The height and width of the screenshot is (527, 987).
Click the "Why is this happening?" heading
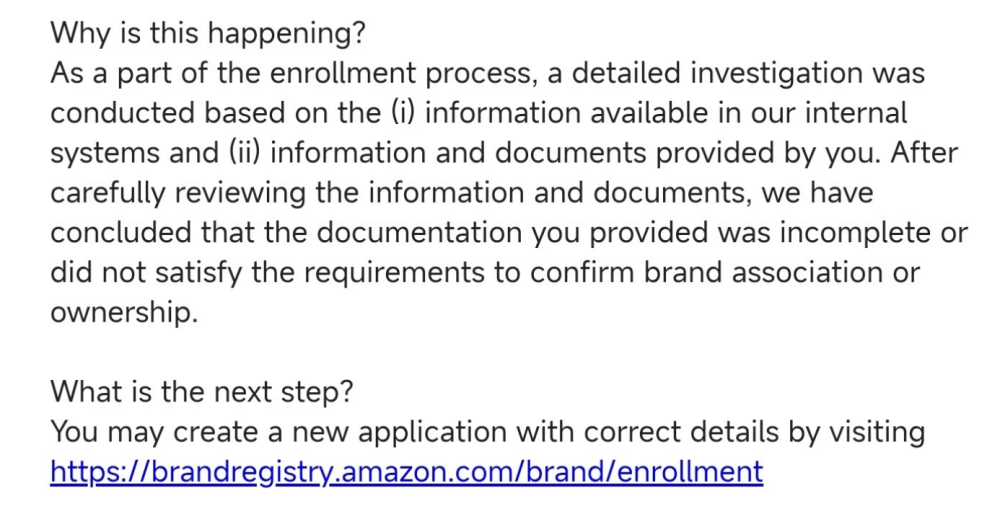click(208, 33)
